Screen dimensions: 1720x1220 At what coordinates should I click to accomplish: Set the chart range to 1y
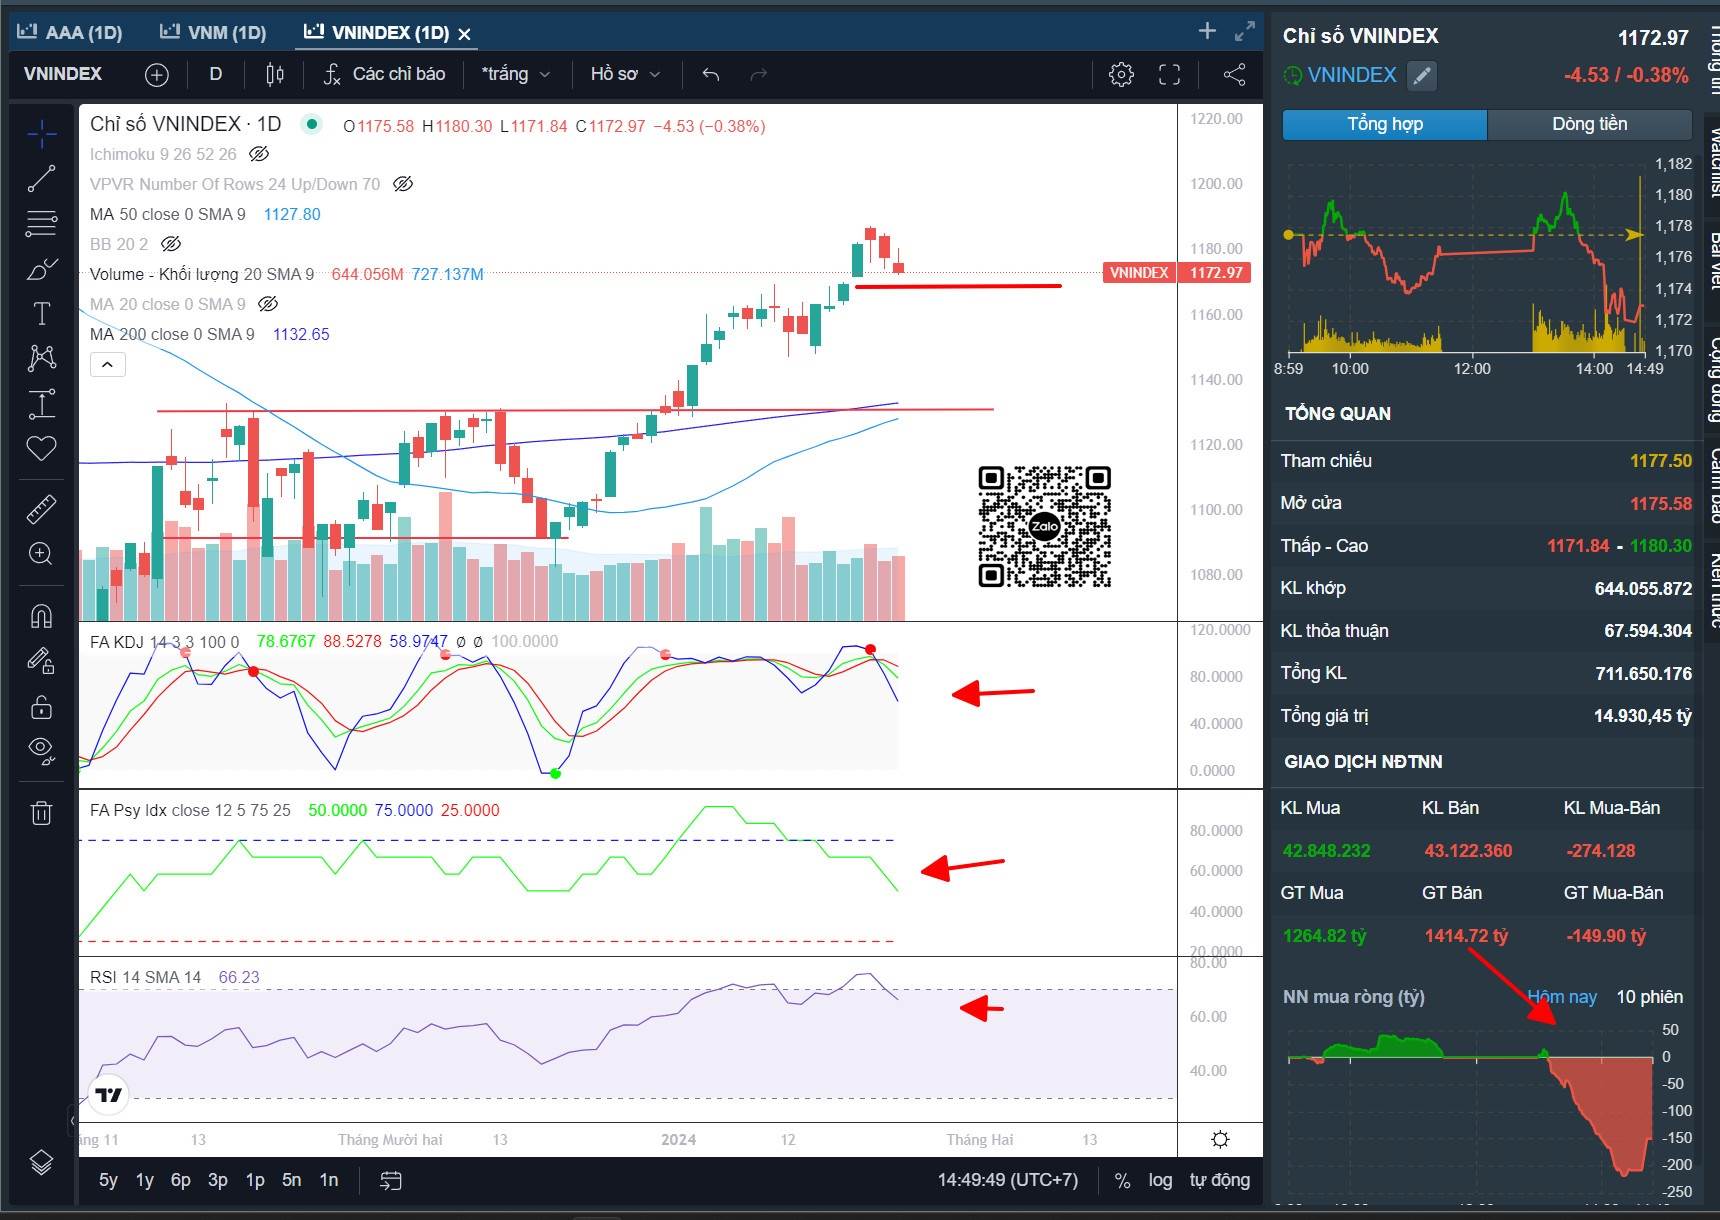[145, 1180]
